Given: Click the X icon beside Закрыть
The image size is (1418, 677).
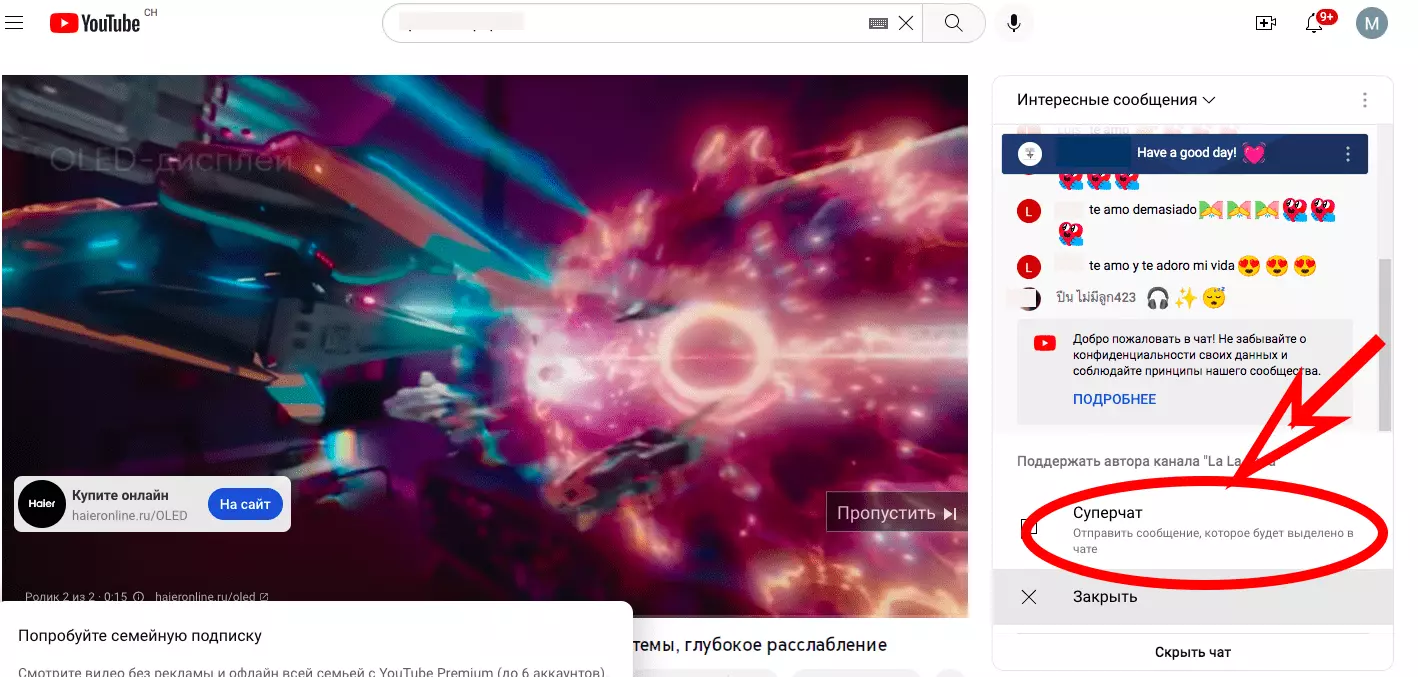Looking at the screenshot, I should tap(1029, 597).
